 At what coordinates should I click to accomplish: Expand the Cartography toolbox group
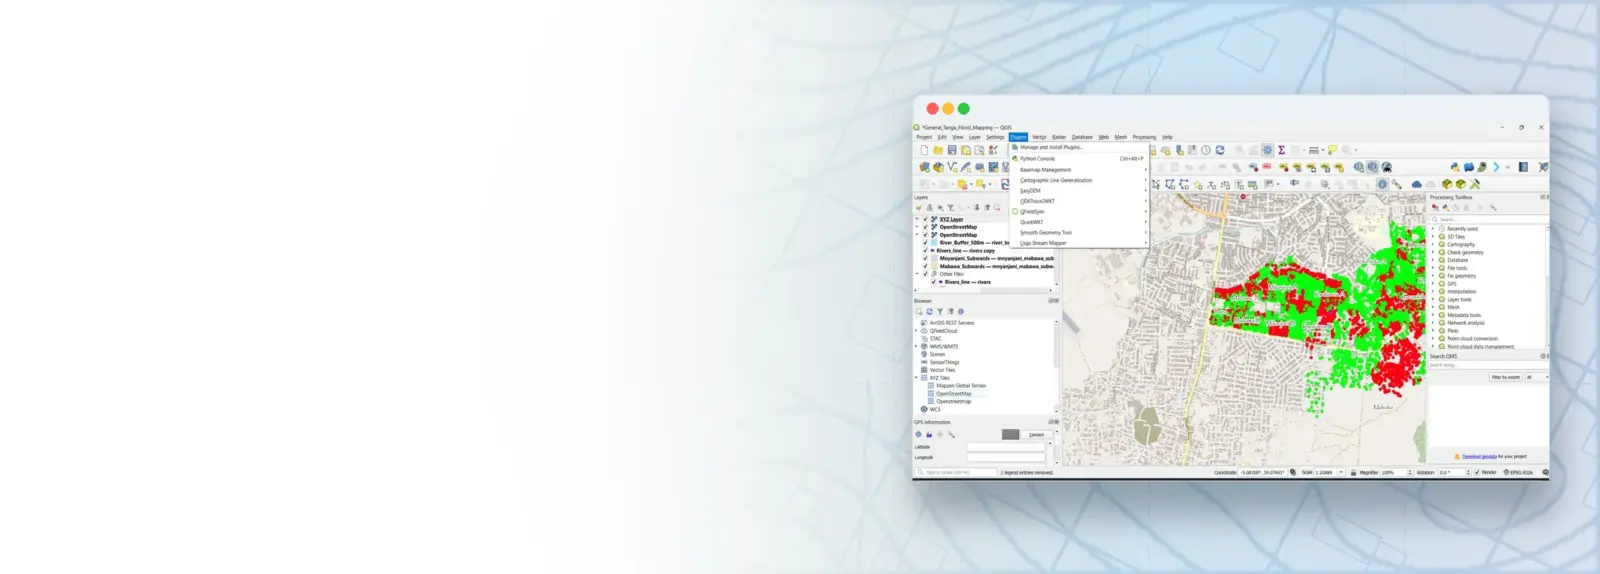(x=1433, y=244)
